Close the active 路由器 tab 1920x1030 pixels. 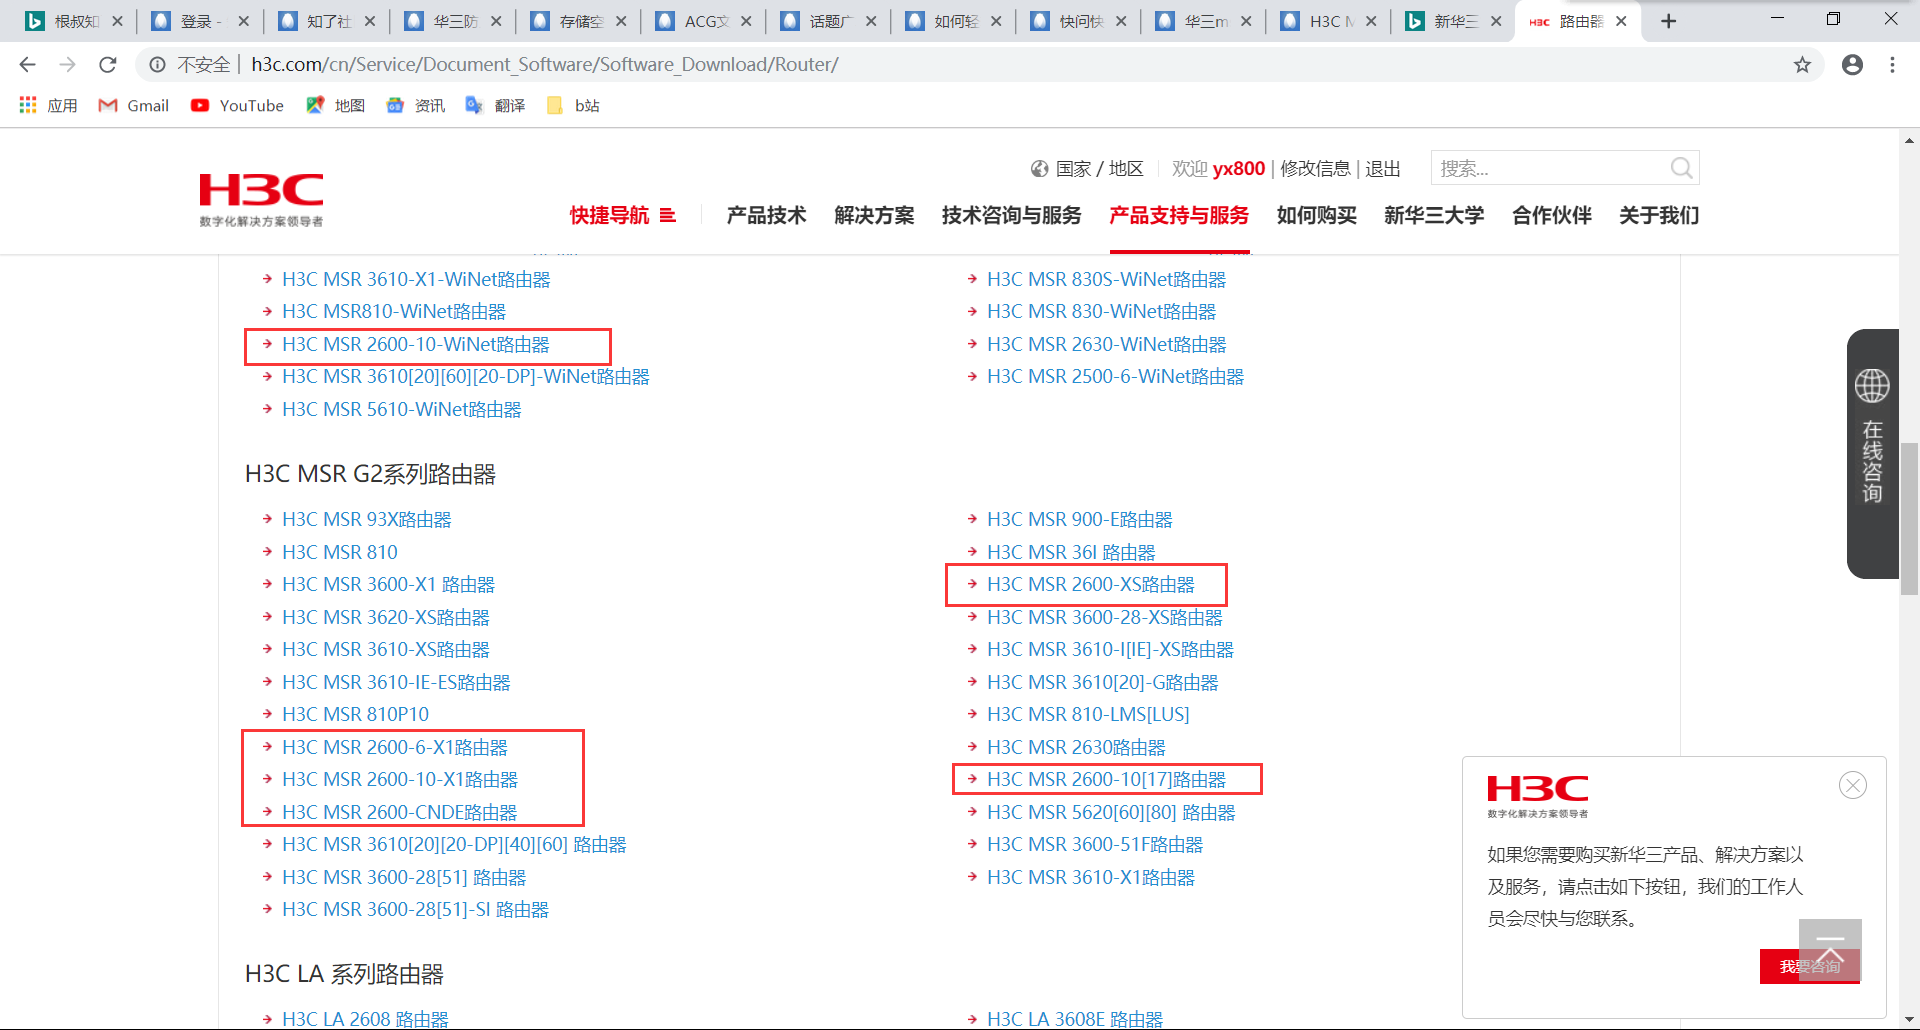1621,21
